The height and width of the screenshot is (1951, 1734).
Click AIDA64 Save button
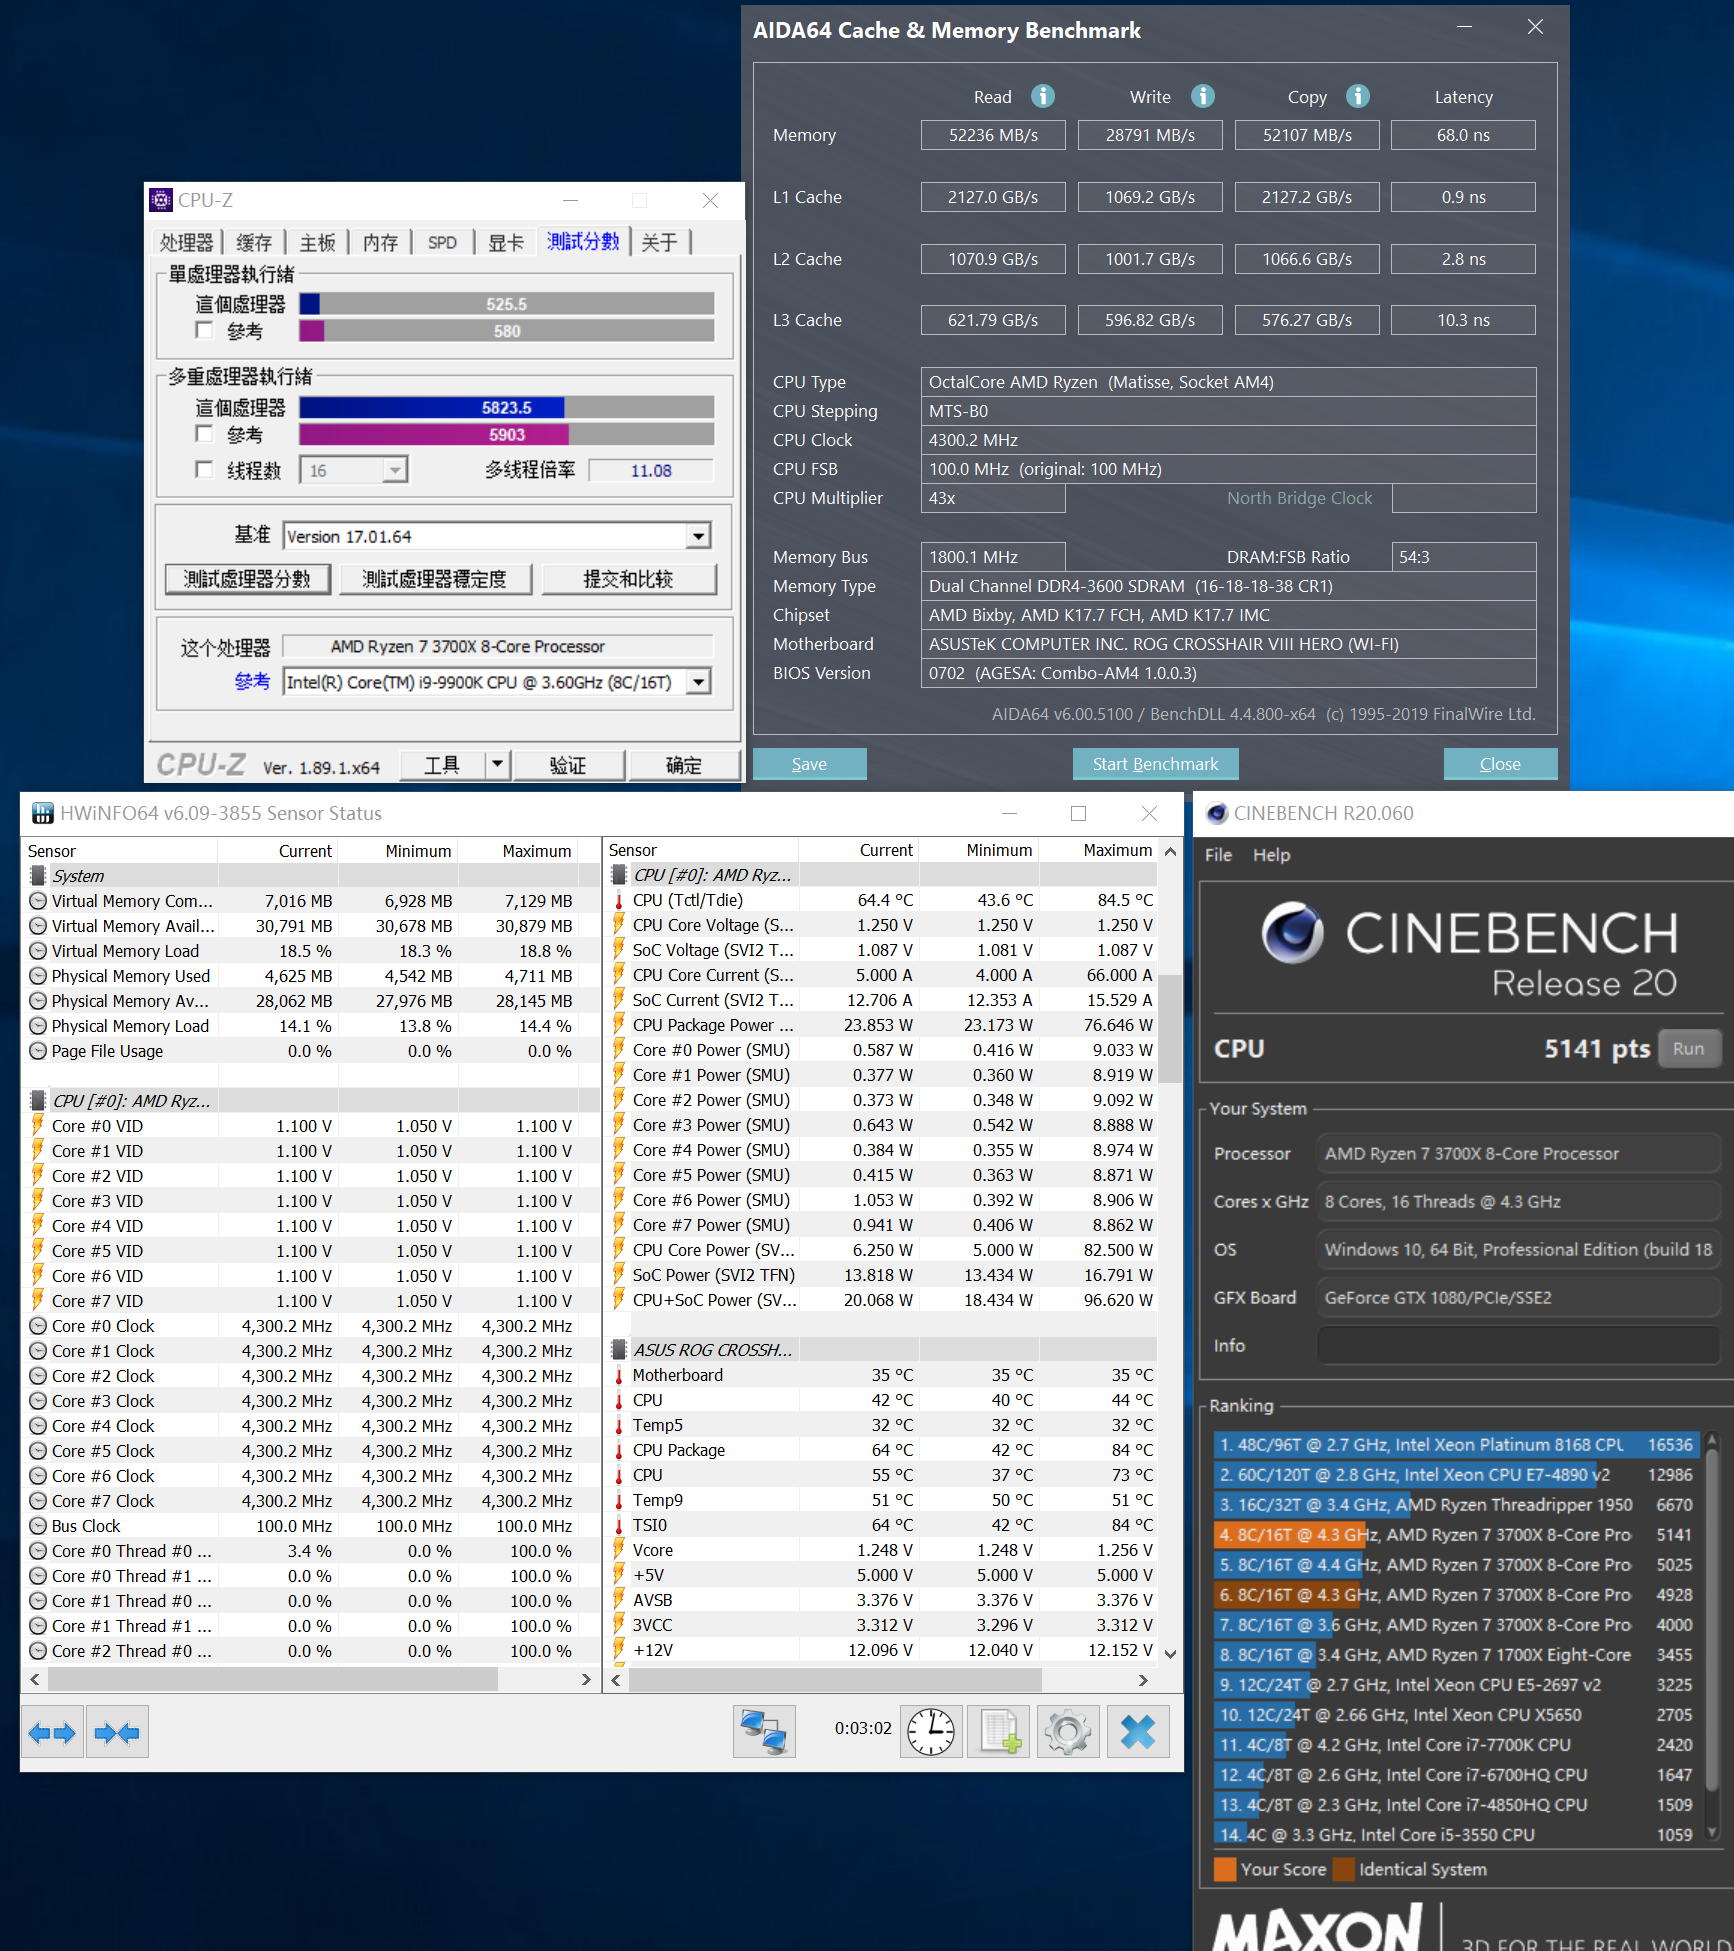(x=809, y=764)
